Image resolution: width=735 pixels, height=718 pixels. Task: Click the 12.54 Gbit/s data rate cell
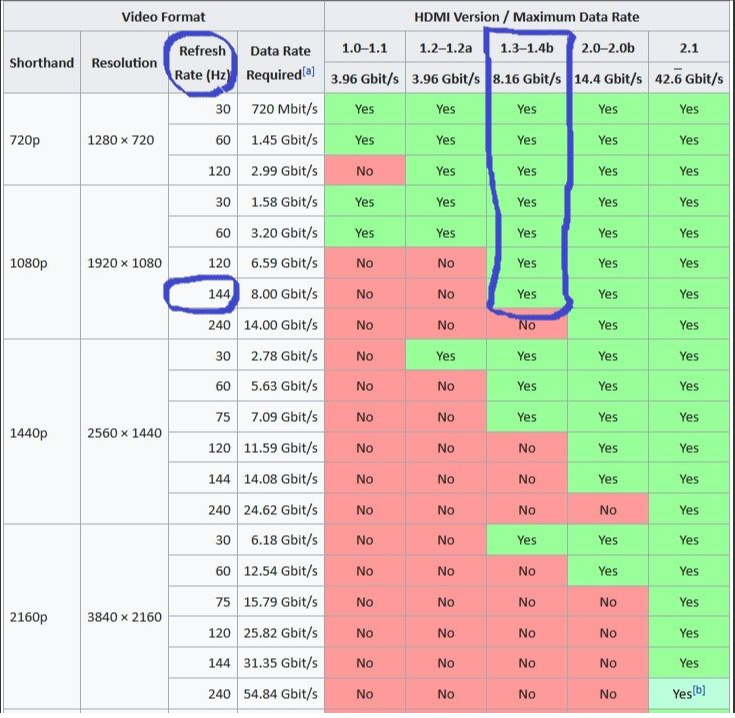click(x=281, y=571)
